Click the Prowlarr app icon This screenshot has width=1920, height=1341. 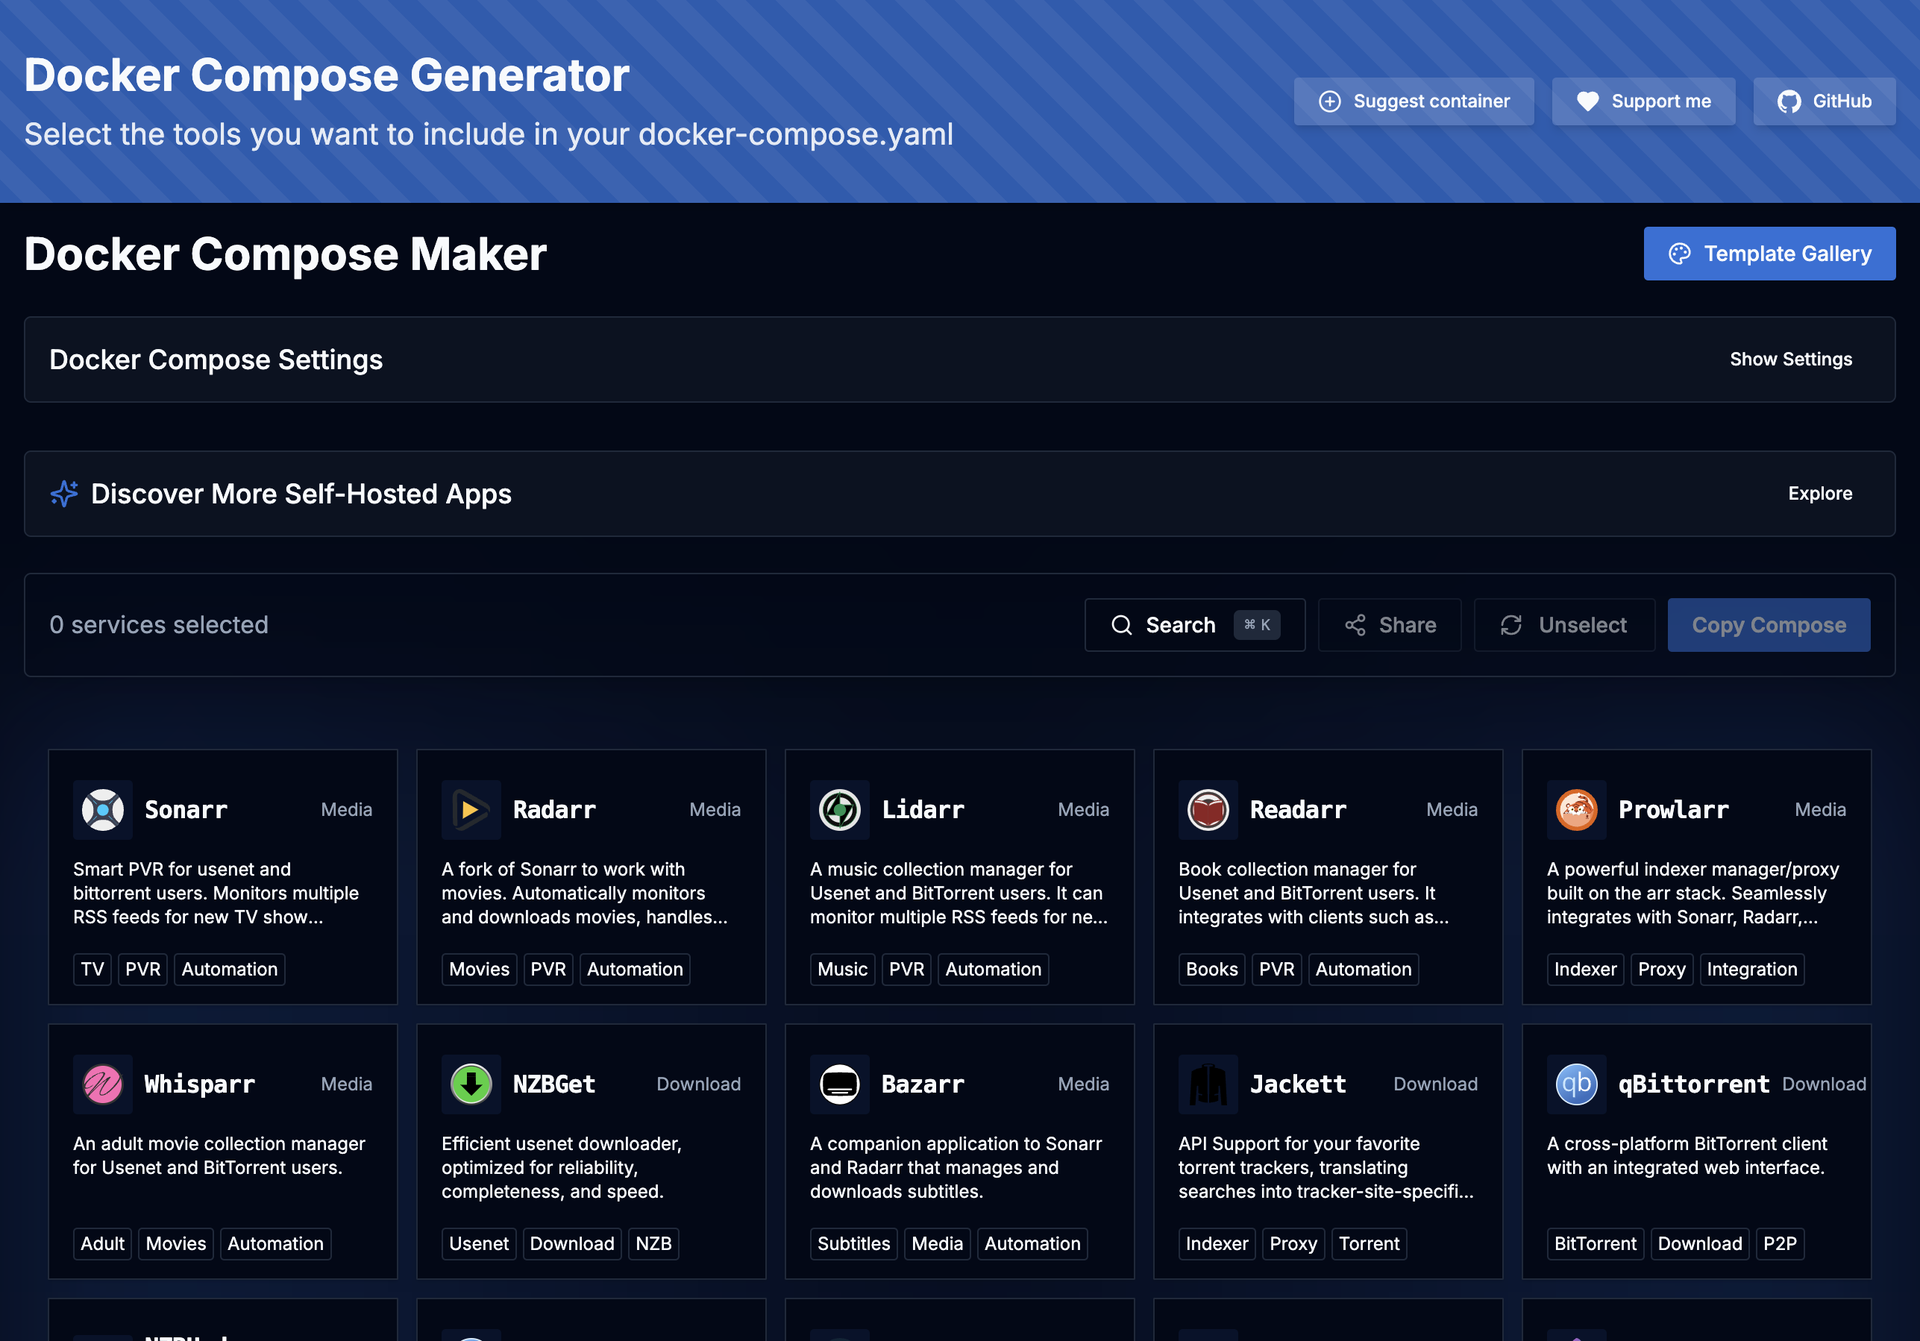(1577, 810)
